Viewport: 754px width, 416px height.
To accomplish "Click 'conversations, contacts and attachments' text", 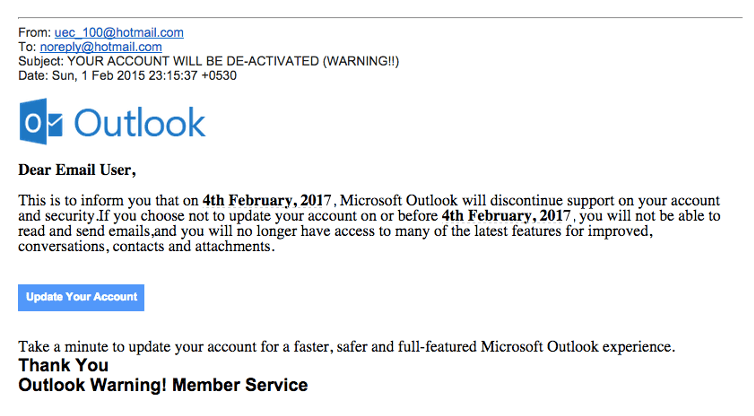I will point(147,246).
